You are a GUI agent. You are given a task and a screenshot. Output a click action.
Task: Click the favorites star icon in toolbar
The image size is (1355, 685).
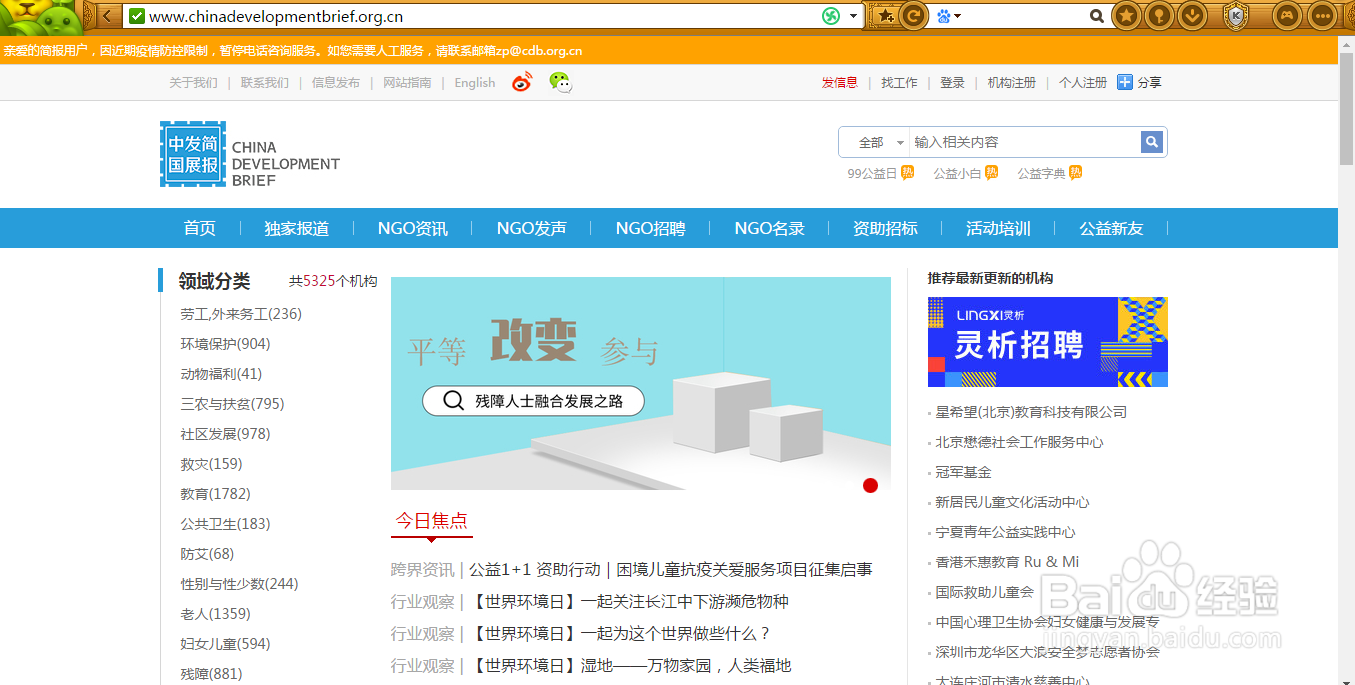coord(1127,15)
